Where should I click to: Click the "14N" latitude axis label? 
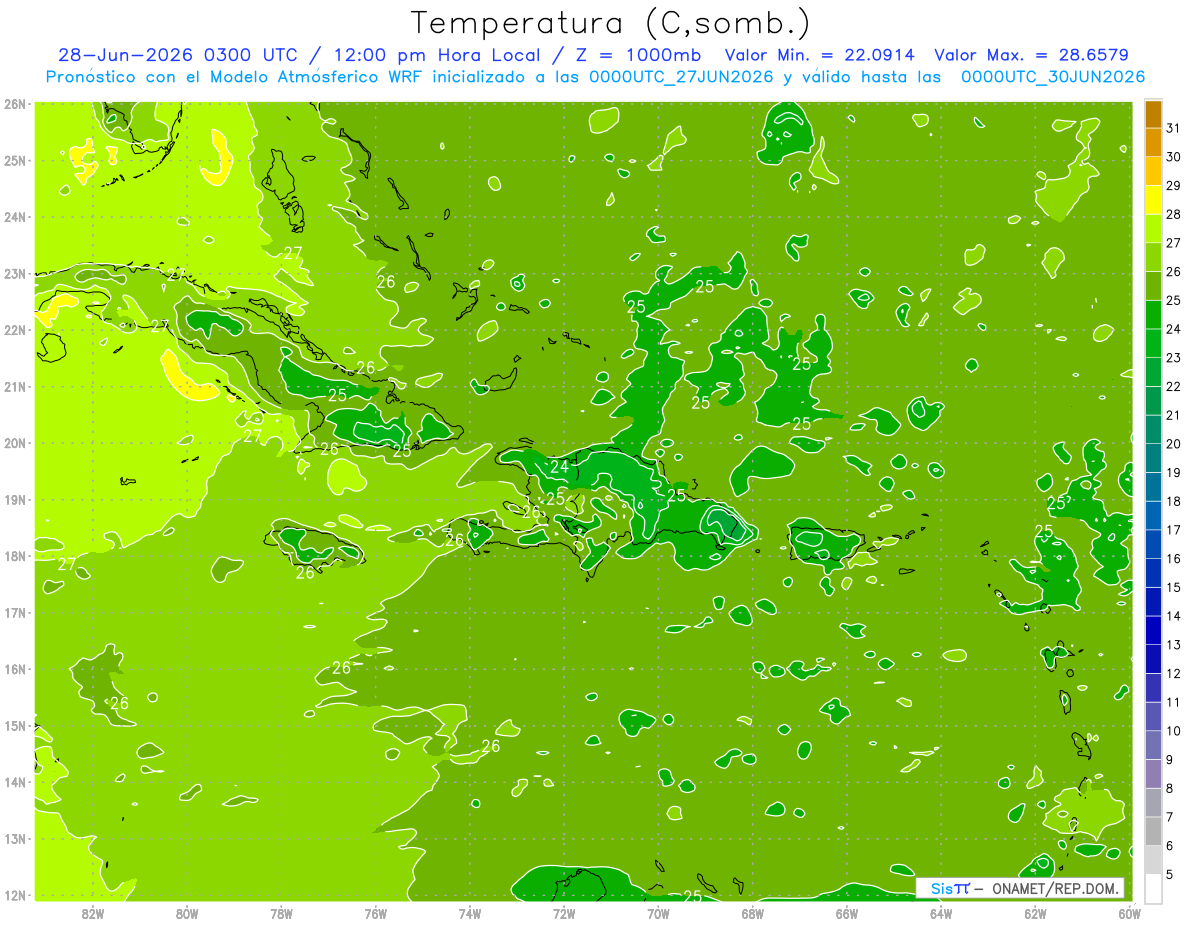coord(14,782)
